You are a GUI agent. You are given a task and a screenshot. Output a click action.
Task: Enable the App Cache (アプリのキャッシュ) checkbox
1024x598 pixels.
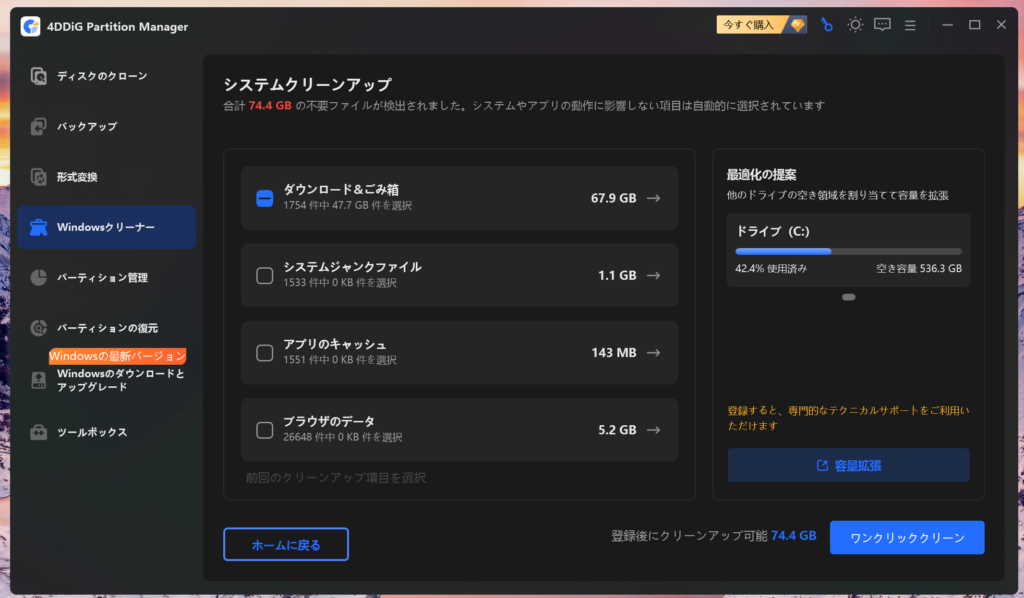264,353
